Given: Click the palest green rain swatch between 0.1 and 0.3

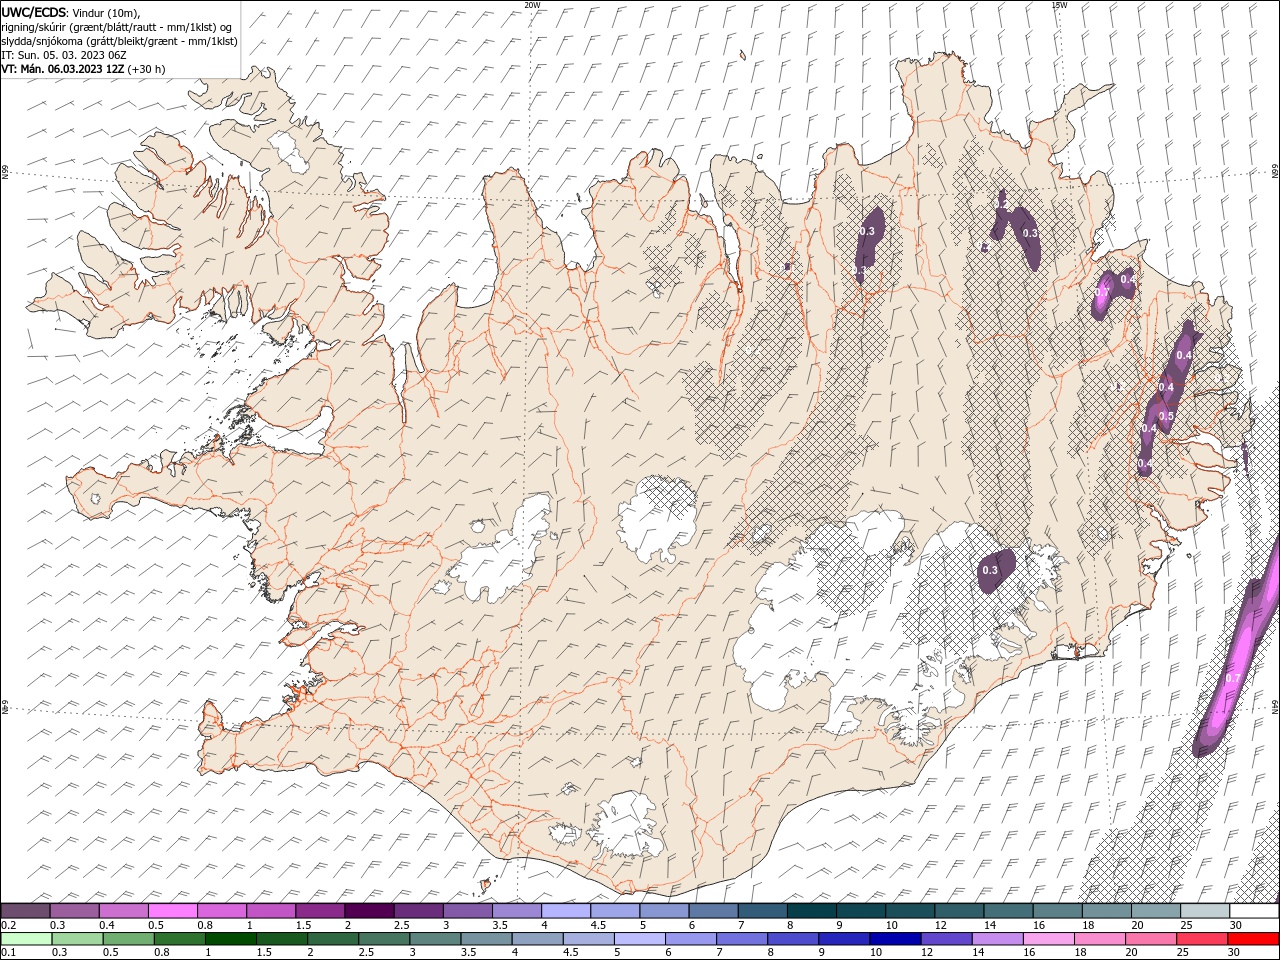Looking at the screenshot, I should point(26,938).
